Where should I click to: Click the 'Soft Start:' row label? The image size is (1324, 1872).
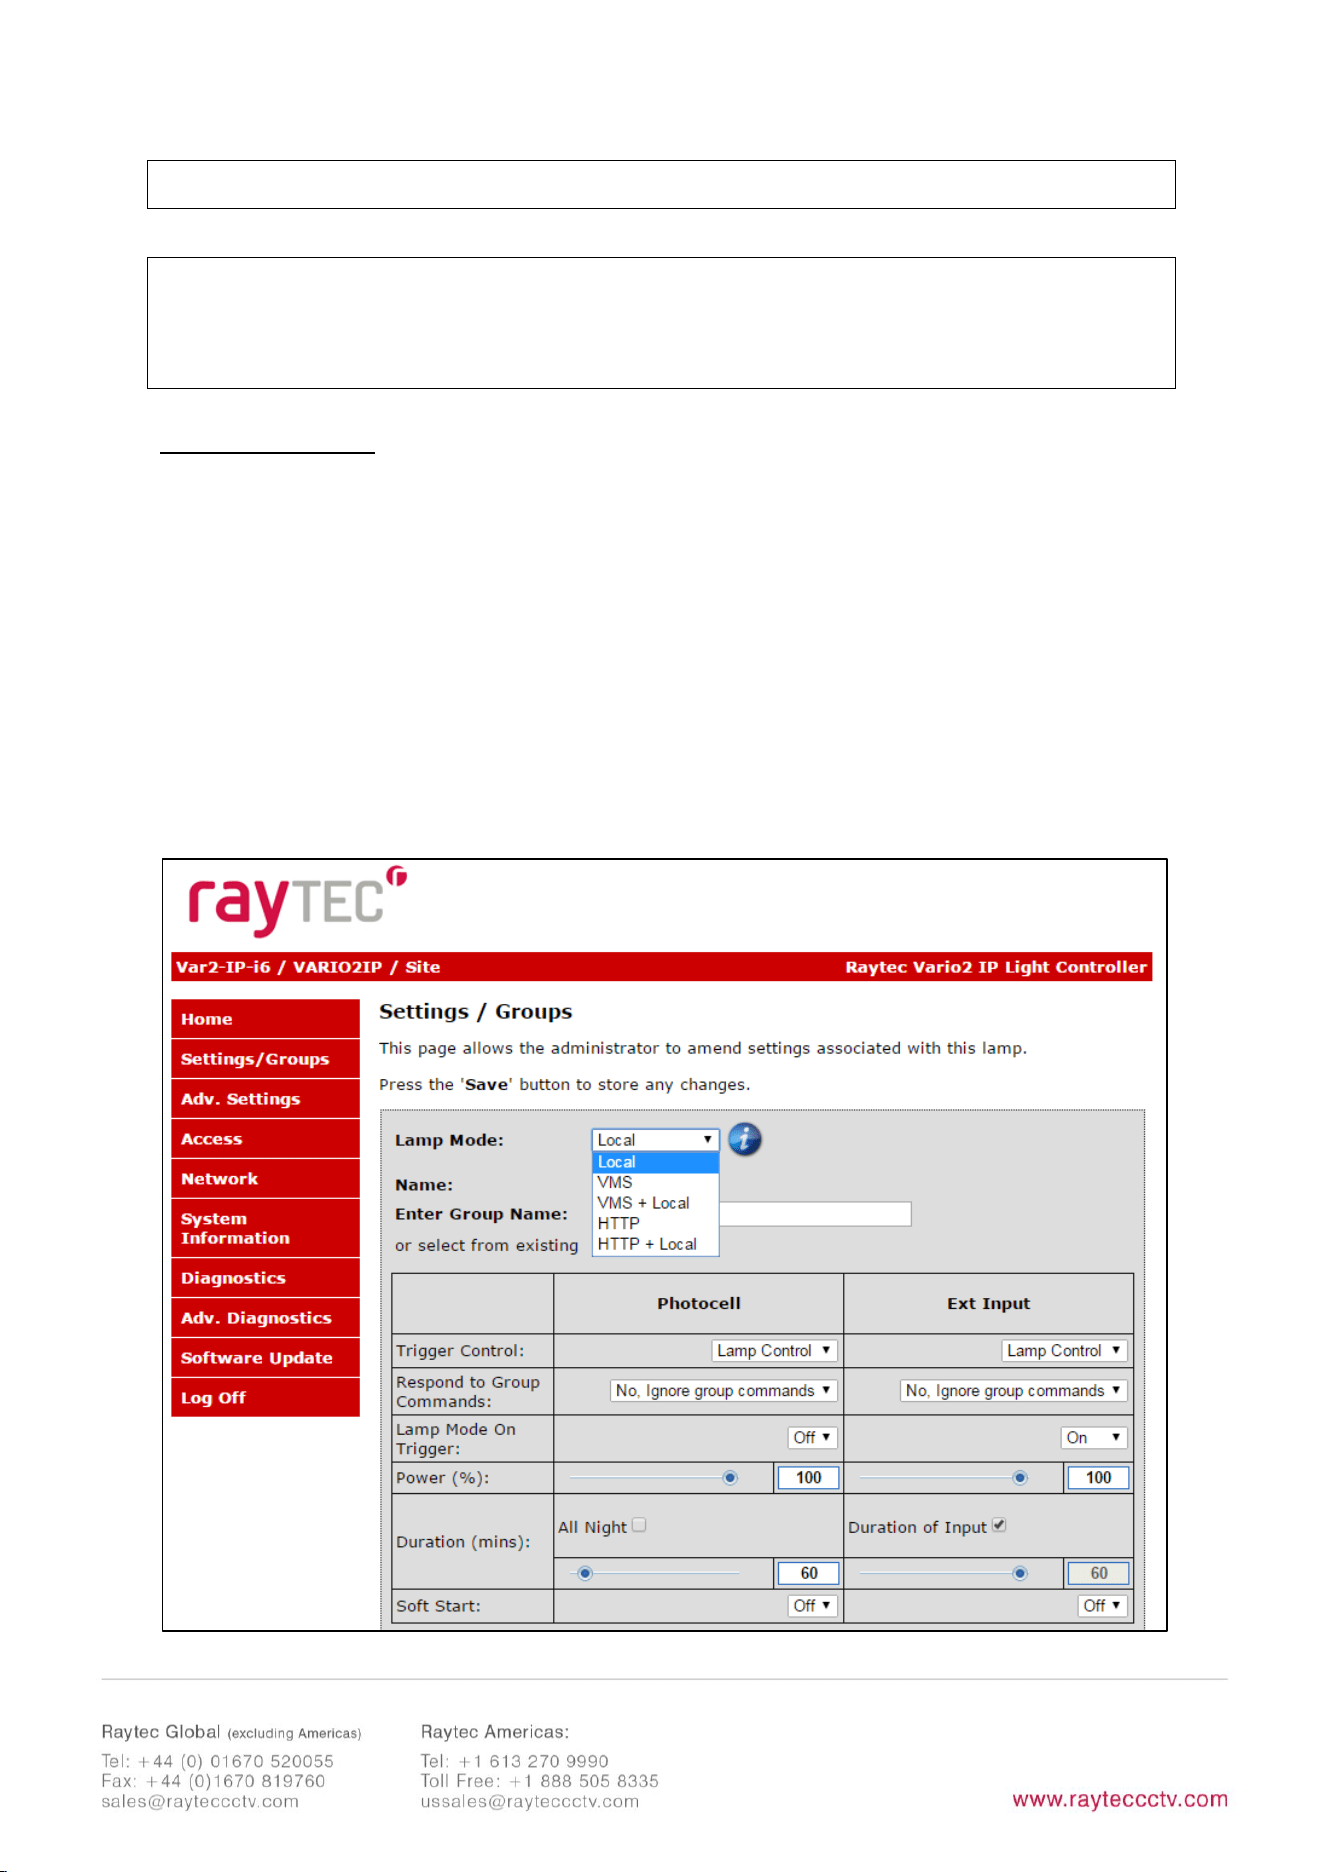438,1606
